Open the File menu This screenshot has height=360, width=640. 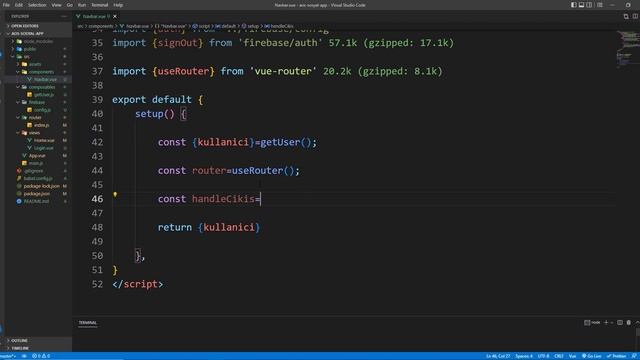click(6, 5)
